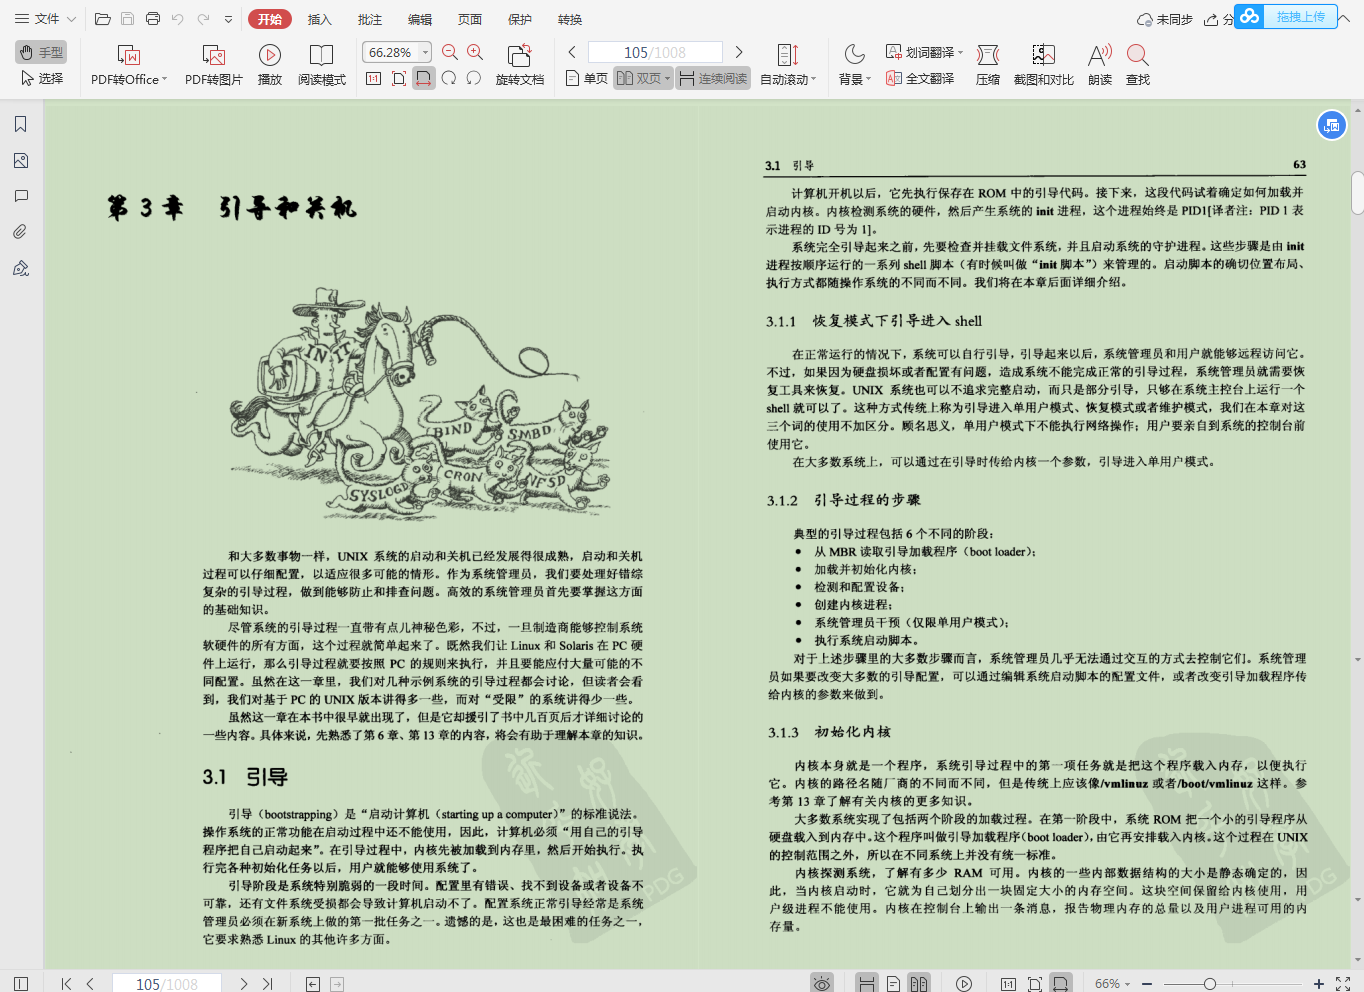Open zoom percentage dropdown 66.28%
The height and width of the screenshot is (992, 1364).
(426, 52)
